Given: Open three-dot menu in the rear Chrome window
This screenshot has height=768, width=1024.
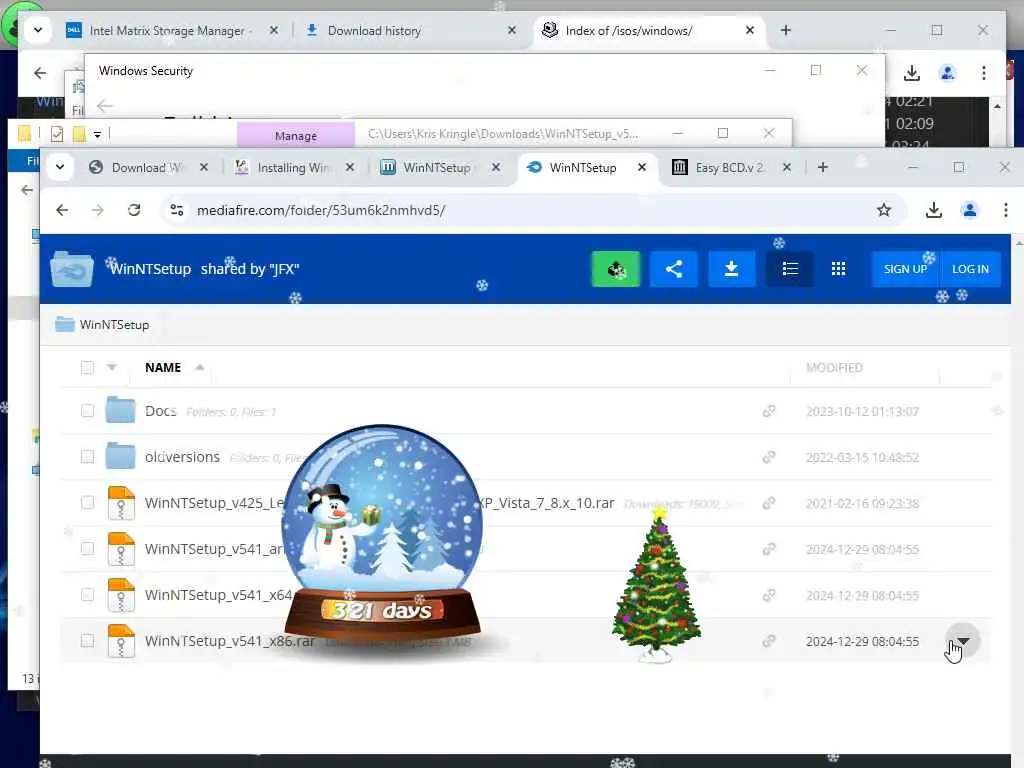Looking at the screenshot, I should [x=984, y=73].
